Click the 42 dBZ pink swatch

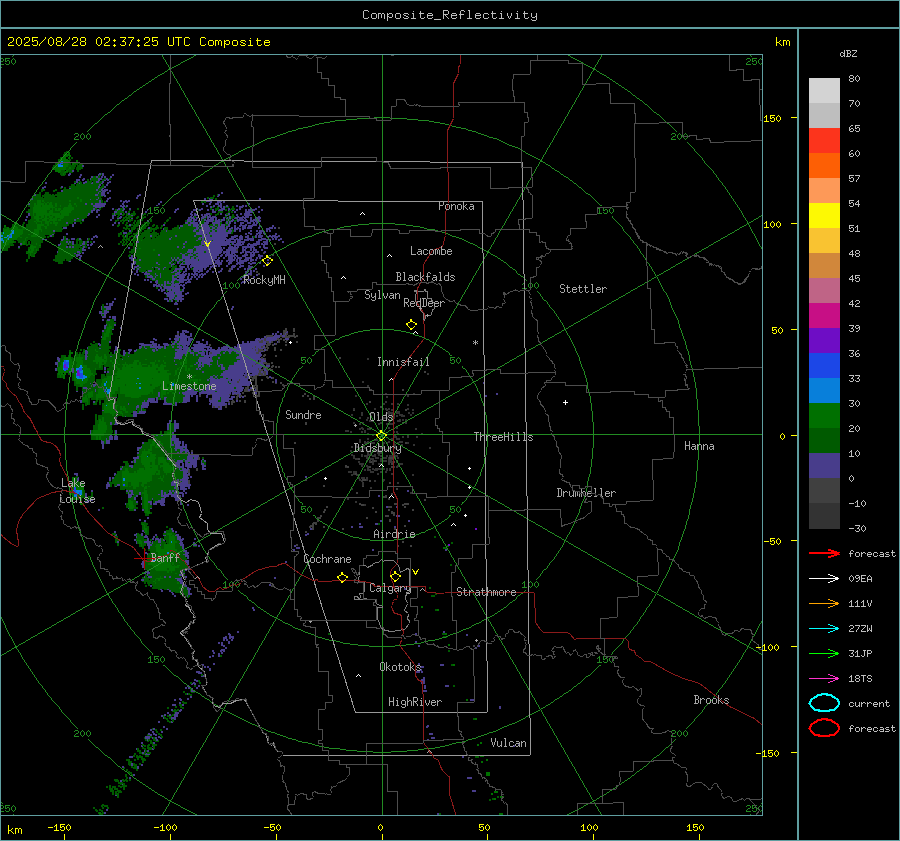coord(824,316)
